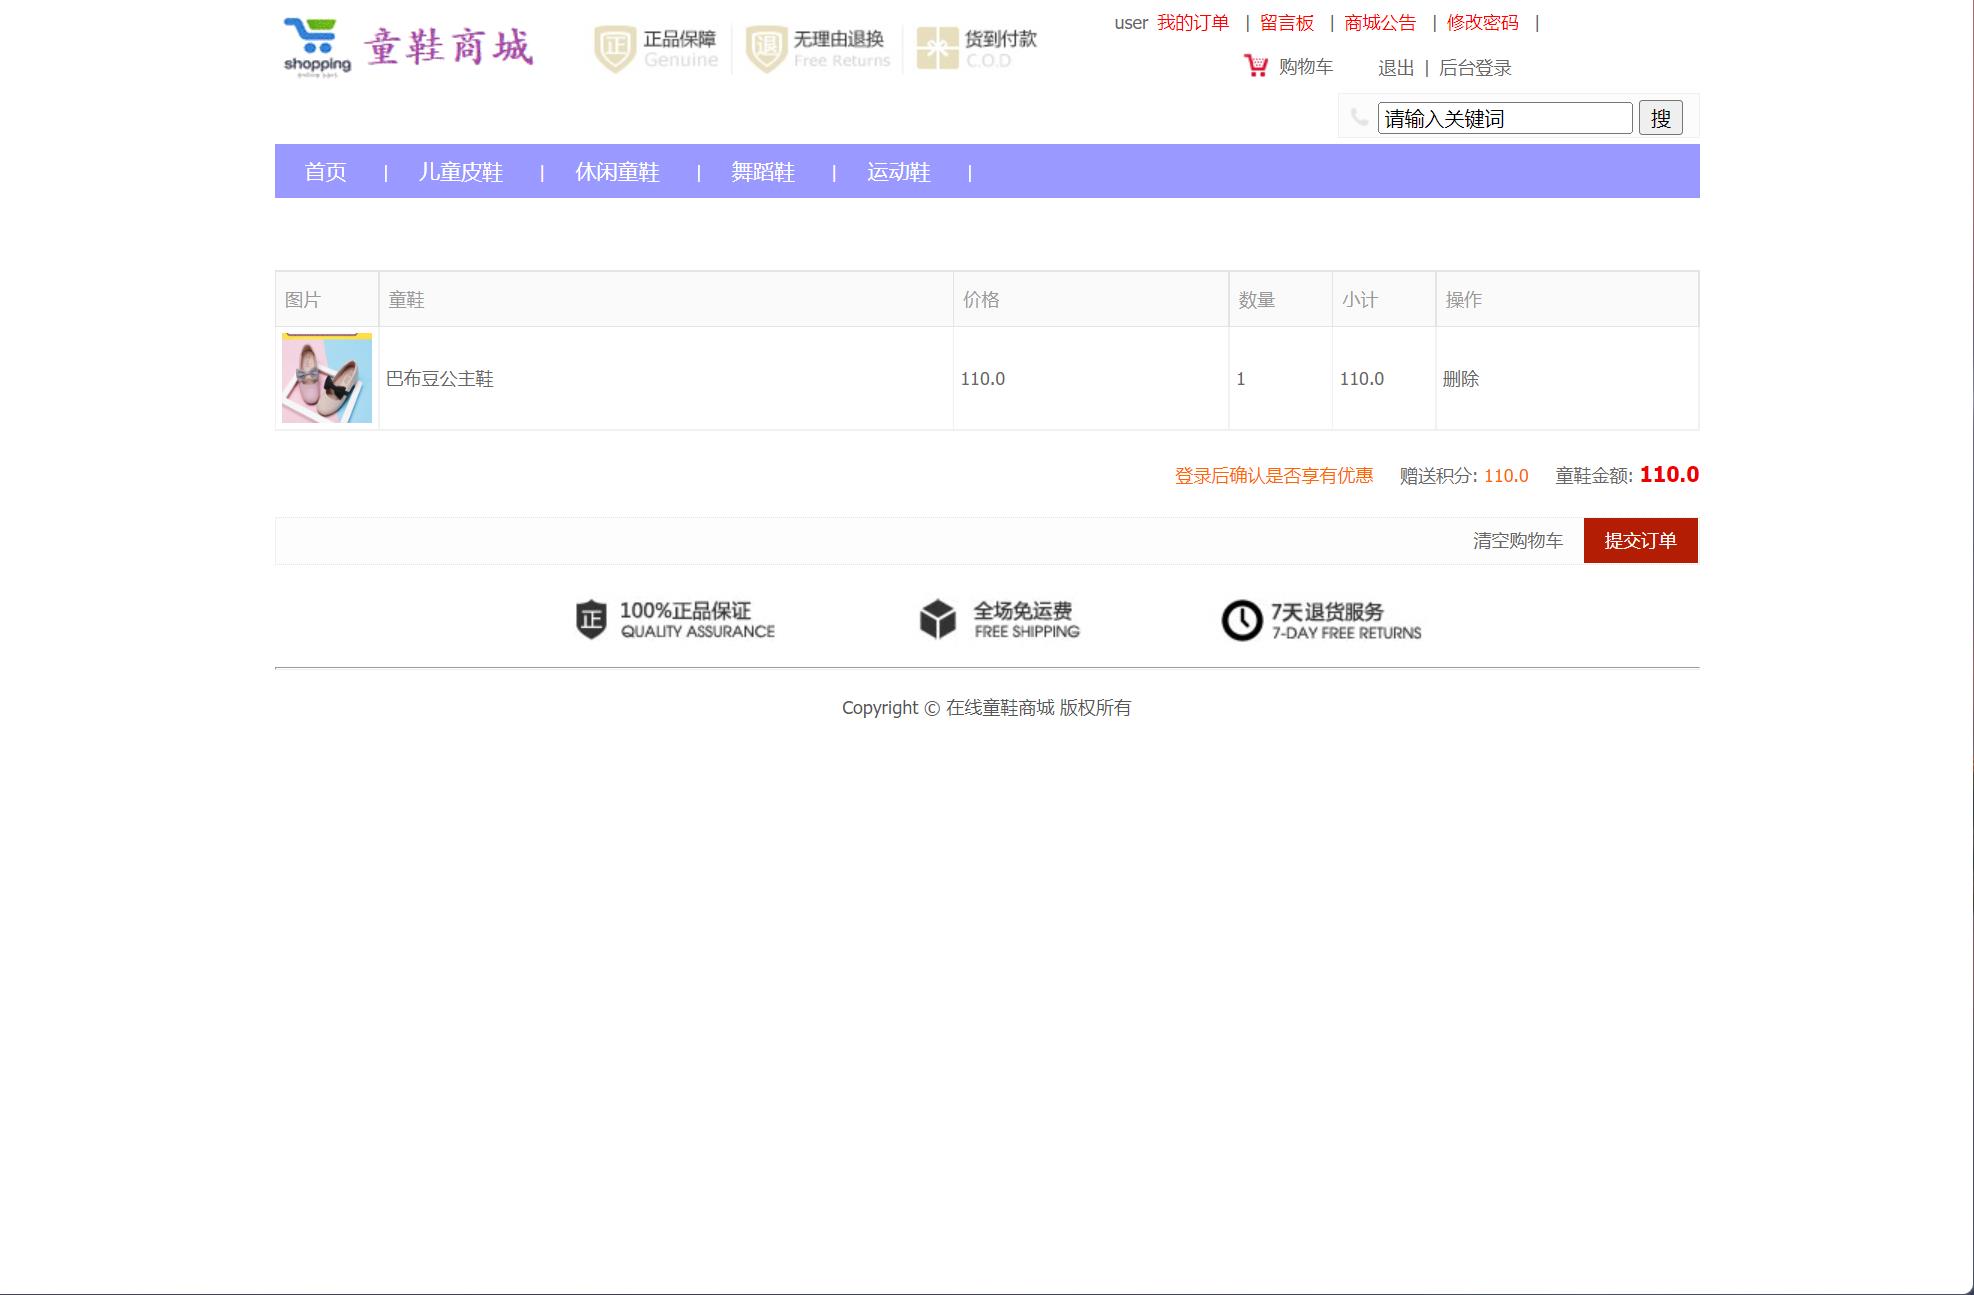Switch to the 运动鞋 navigation tab
This screenshot has height=1295, width=1974.
click(x=897, y=172)
